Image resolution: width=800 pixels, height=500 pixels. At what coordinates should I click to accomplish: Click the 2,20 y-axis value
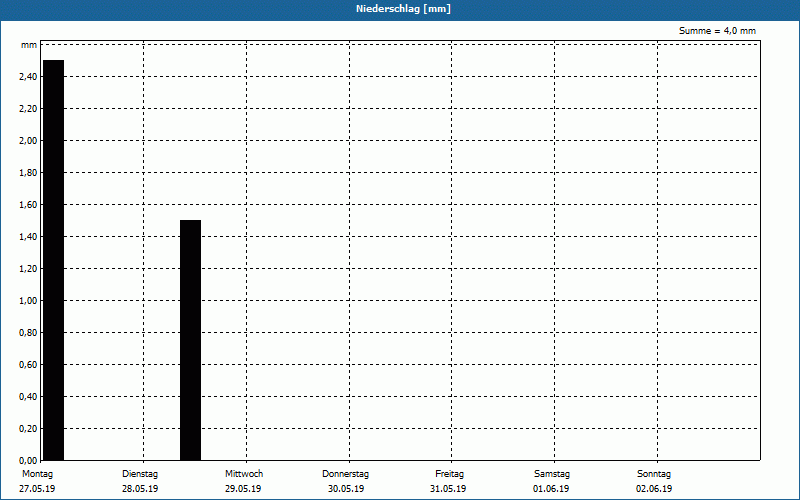pos(28,109)
